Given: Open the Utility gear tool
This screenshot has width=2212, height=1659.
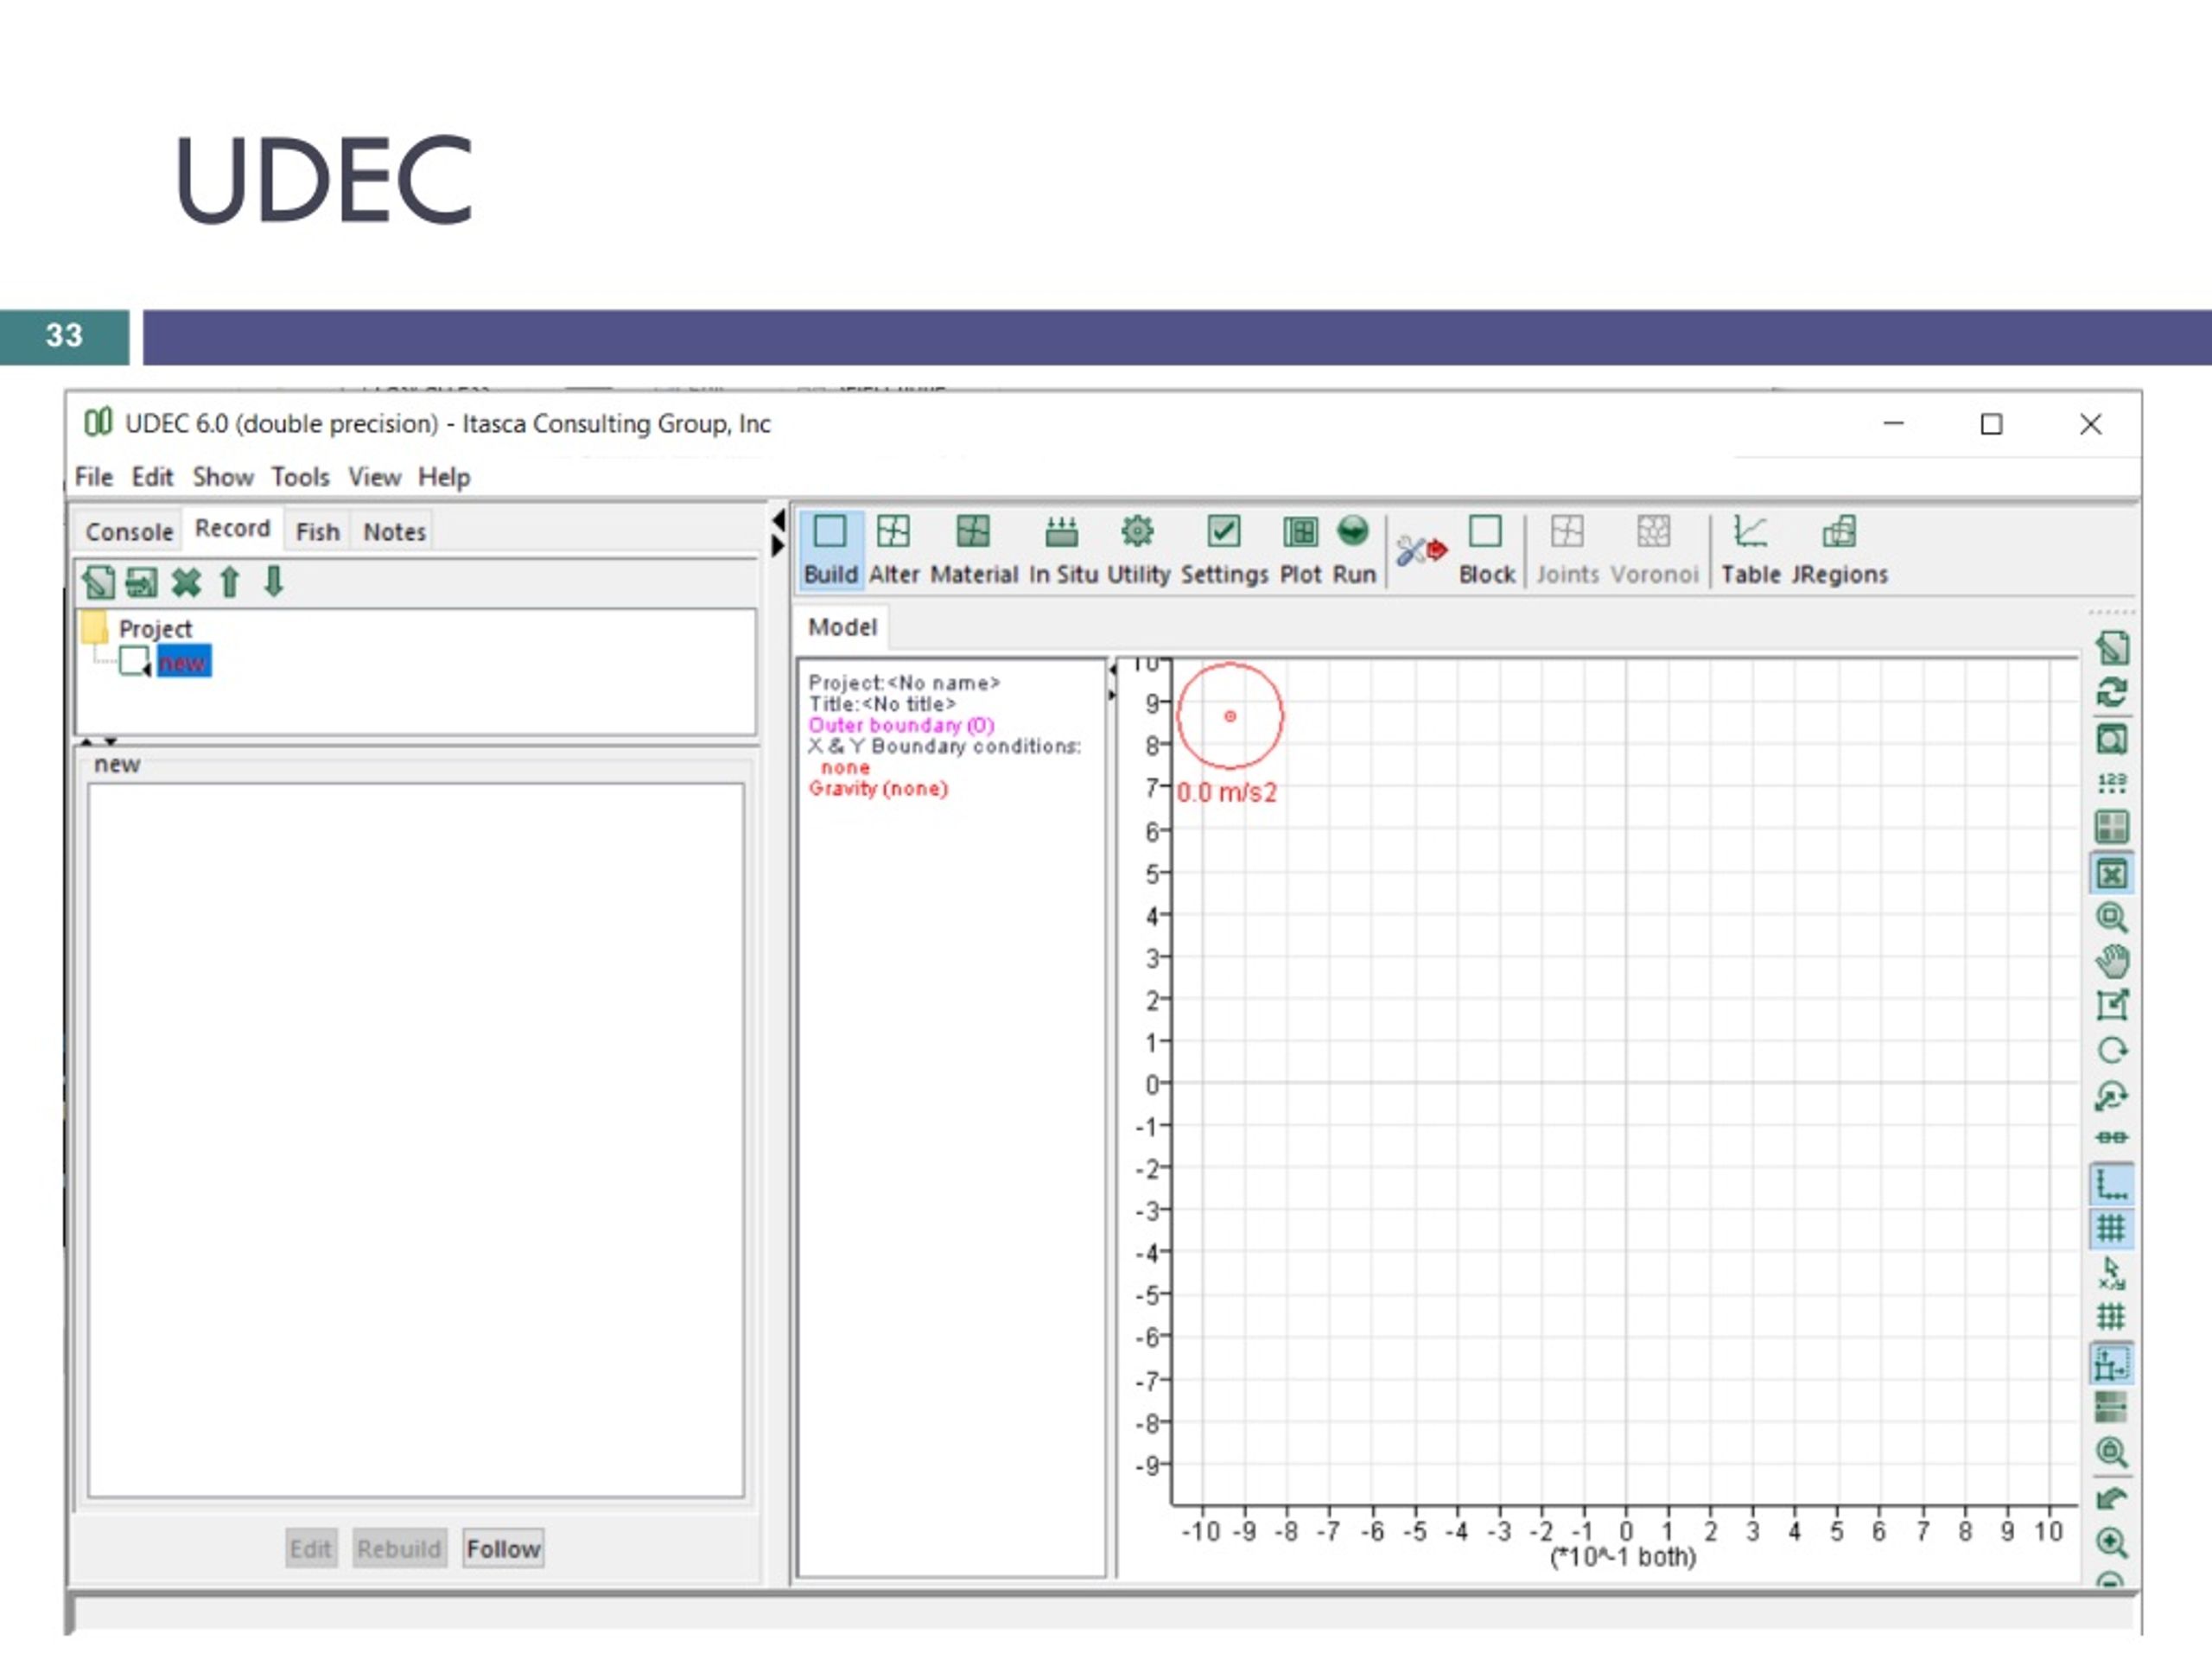Looking at the screenshot, I should pyautogui.click(x=1138, y=549).
